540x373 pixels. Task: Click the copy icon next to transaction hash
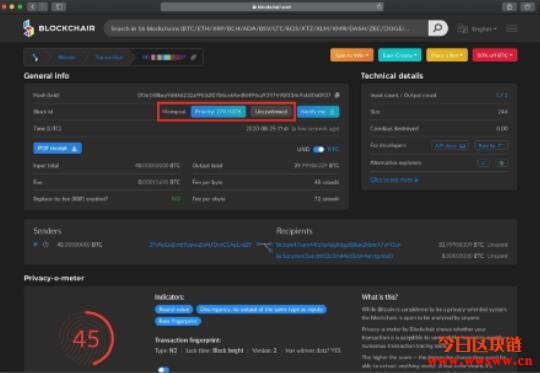[x=337, y=95]
